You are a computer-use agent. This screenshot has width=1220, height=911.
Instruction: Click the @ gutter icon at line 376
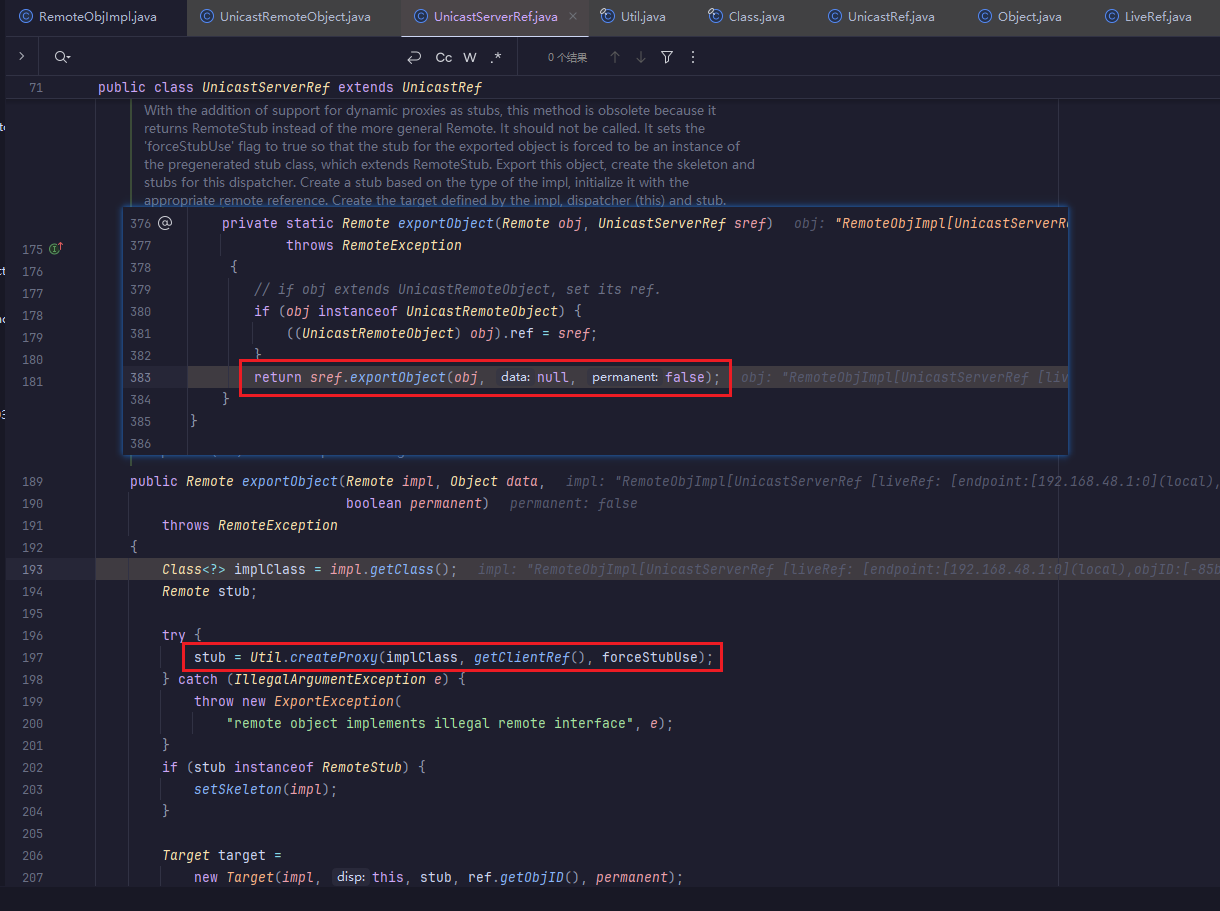pos(165,223)
